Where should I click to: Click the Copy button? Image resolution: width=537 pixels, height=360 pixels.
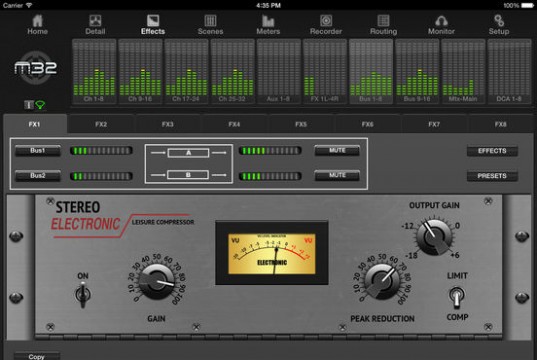(37, 356)
